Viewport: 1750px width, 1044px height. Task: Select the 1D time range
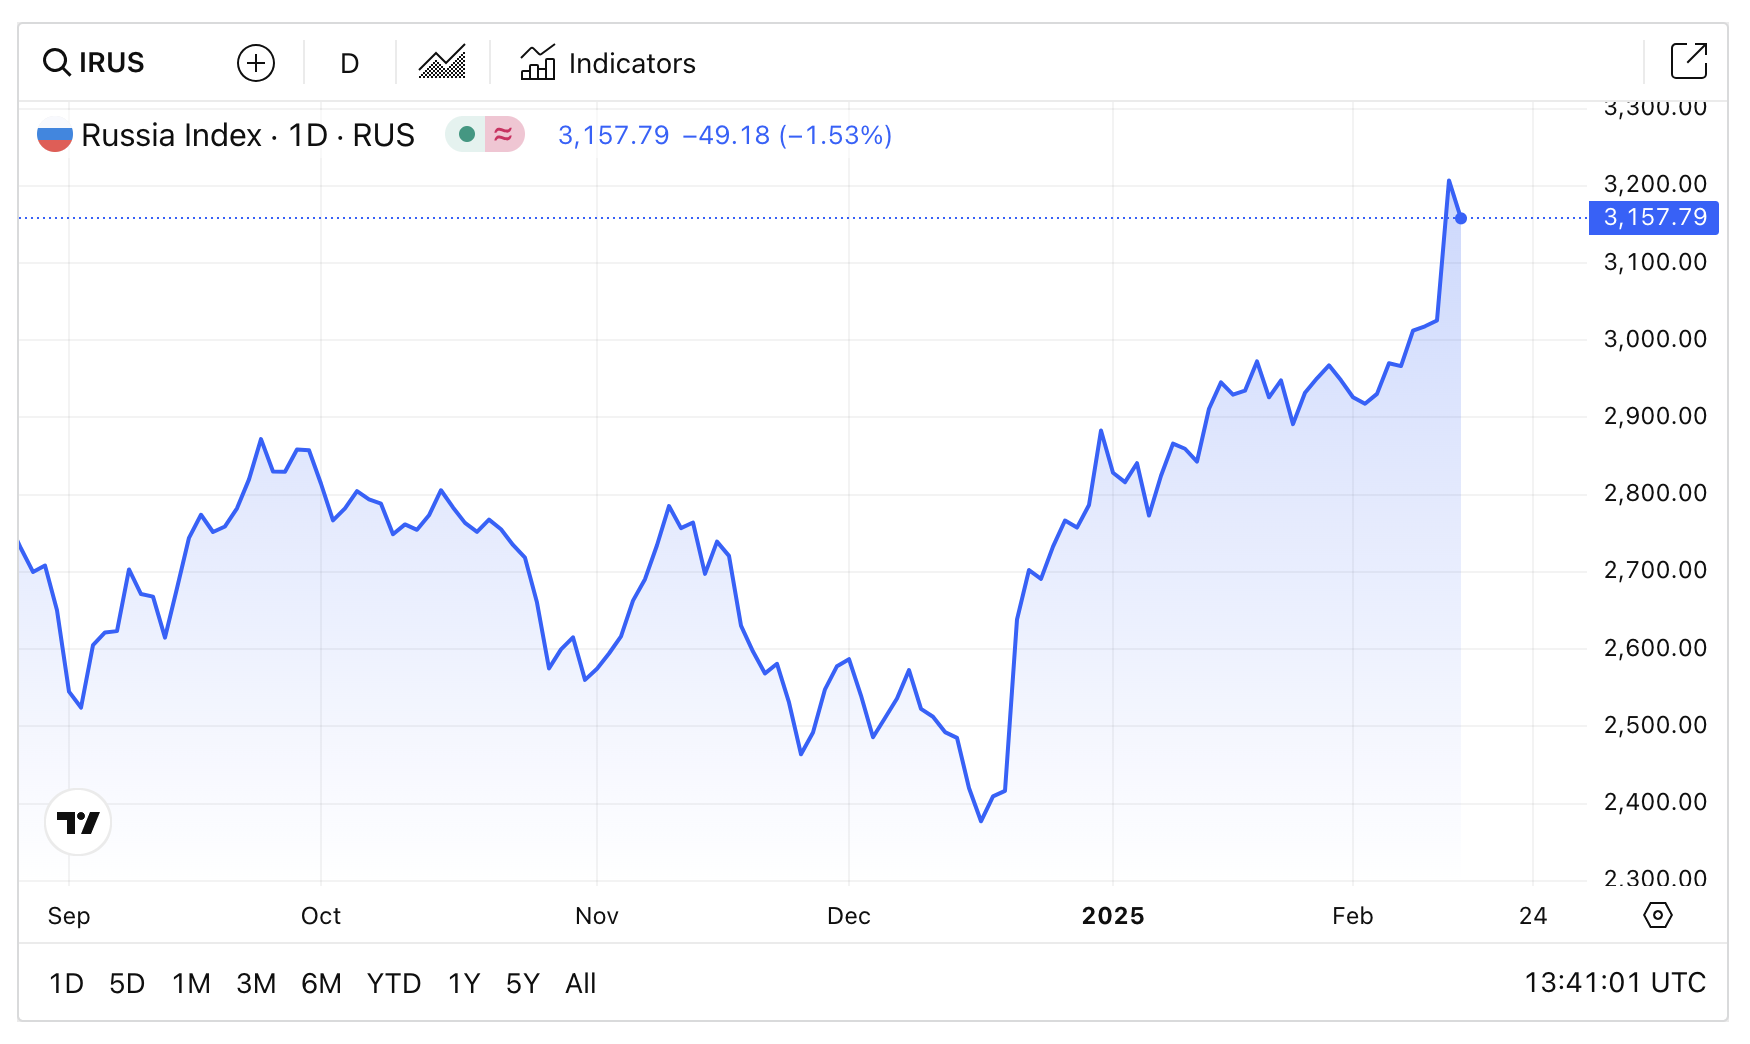click(66, 984)
